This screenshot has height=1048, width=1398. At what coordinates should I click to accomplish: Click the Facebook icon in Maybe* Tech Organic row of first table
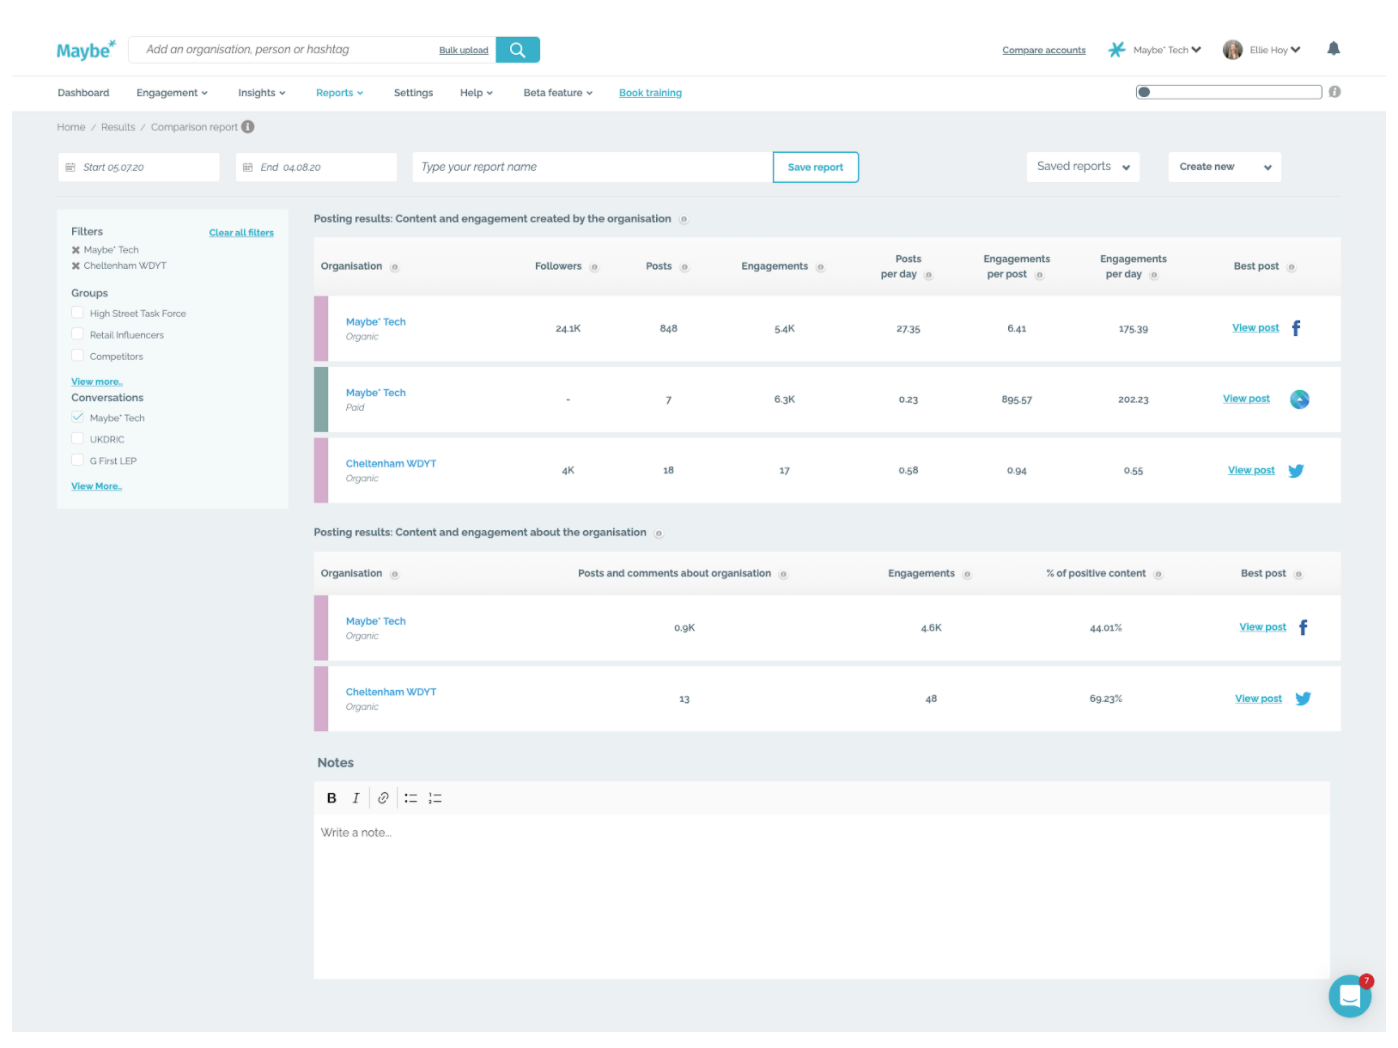click(1296, 328)
